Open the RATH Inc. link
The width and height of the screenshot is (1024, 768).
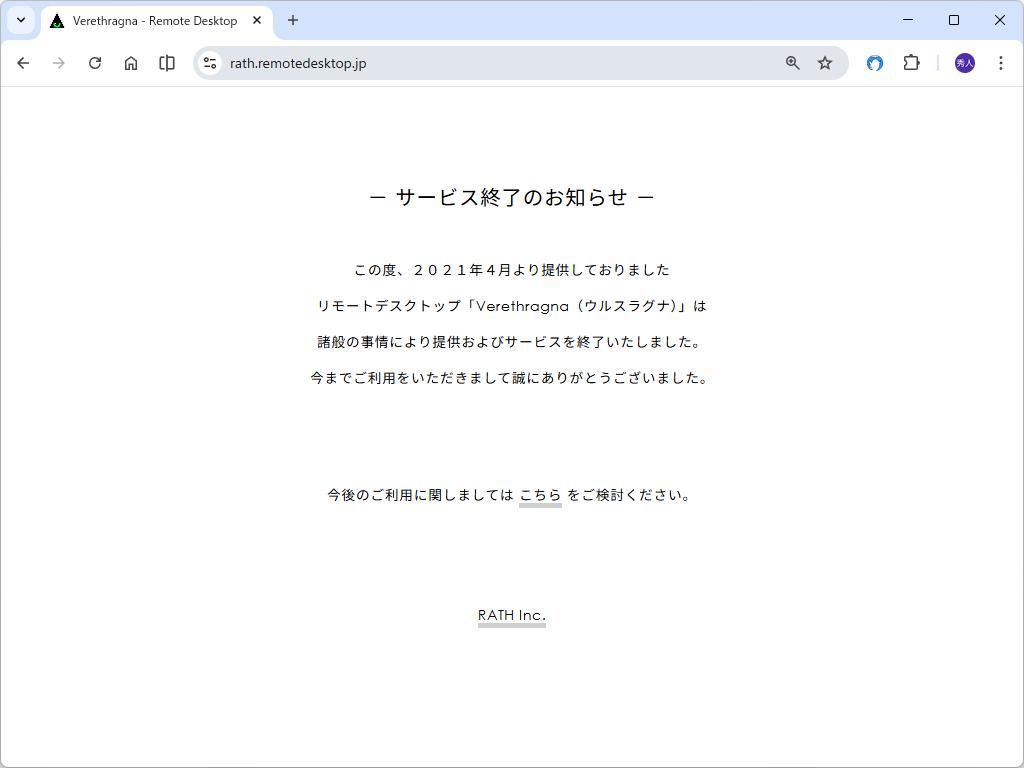[511, 616]
